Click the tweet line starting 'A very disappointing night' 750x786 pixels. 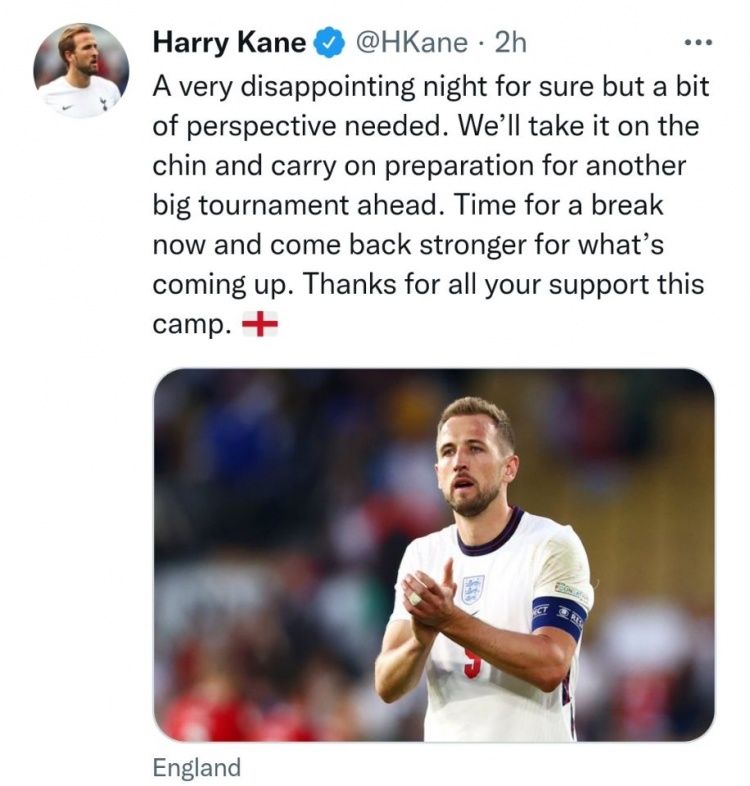[431, 87]
